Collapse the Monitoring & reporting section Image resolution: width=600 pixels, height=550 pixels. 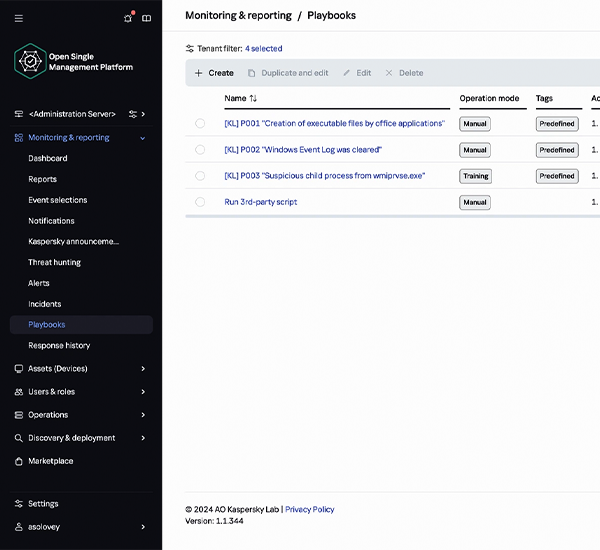tap(143, 138)
